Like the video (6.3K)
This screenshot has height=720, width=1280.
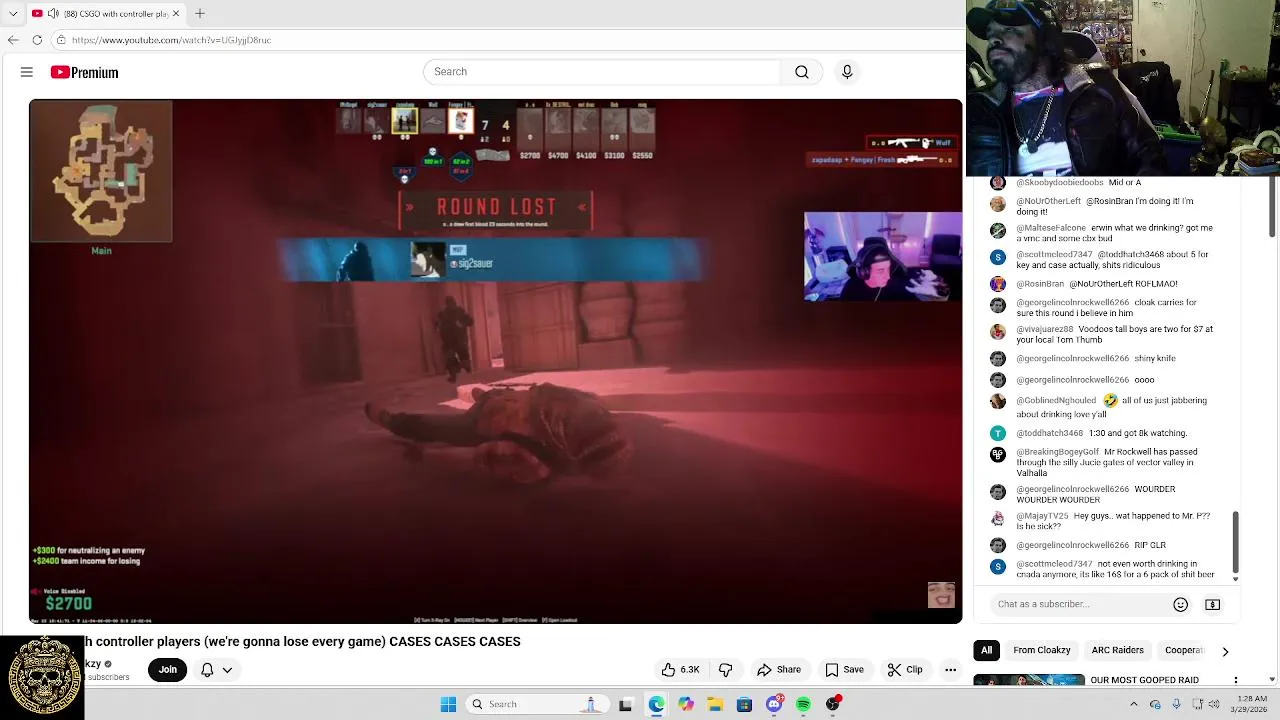point(680,670)
